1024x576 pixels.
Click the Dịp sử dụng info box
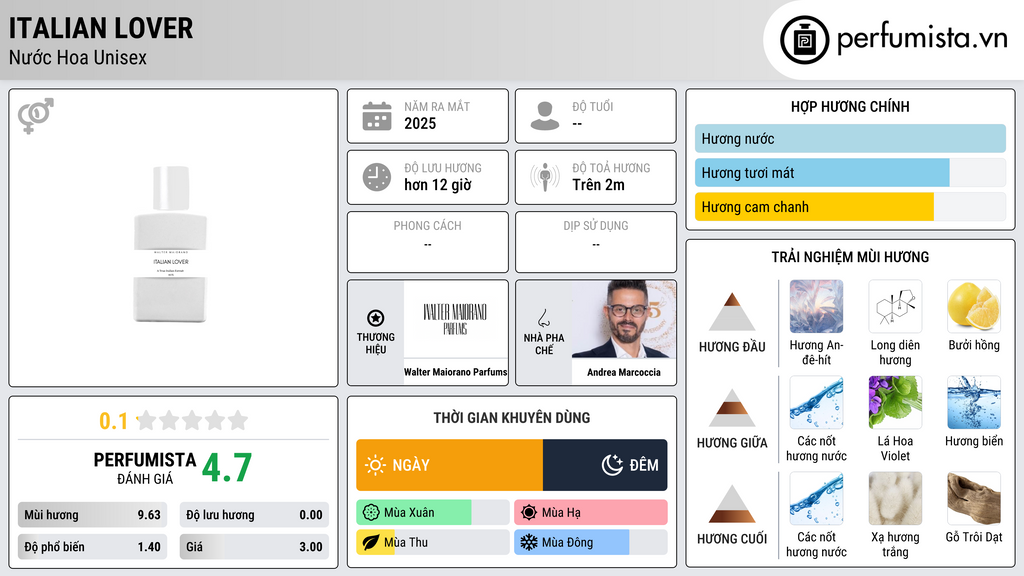[596, 242]
